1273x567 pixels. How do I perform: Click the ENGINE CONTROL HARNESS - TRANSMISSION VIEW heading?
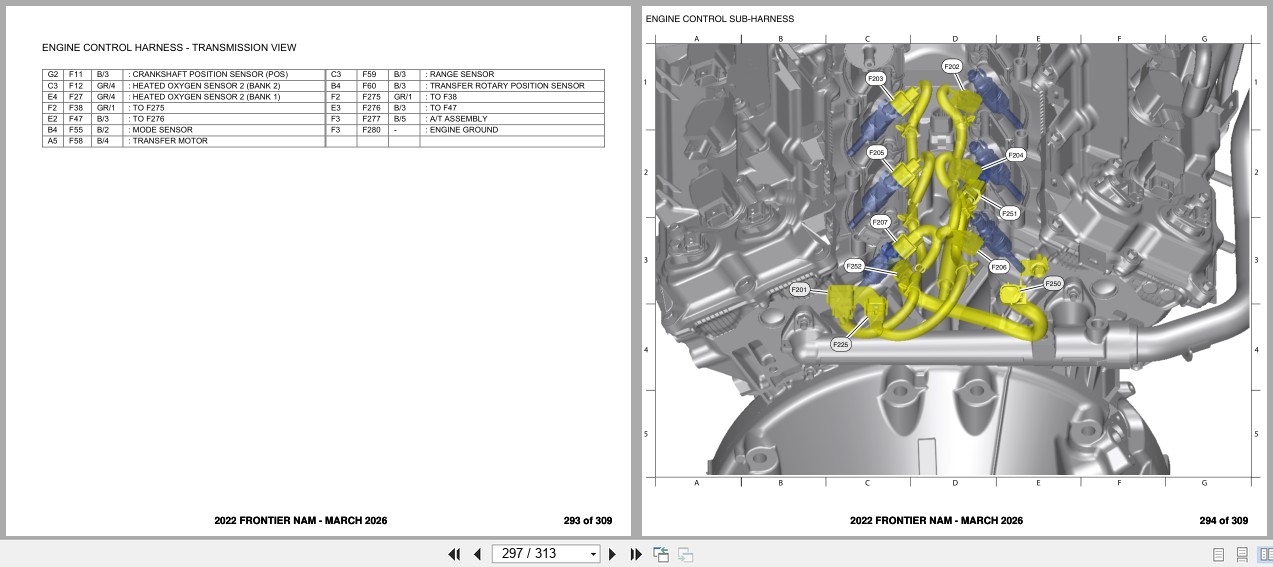click(x=169, y=48)
